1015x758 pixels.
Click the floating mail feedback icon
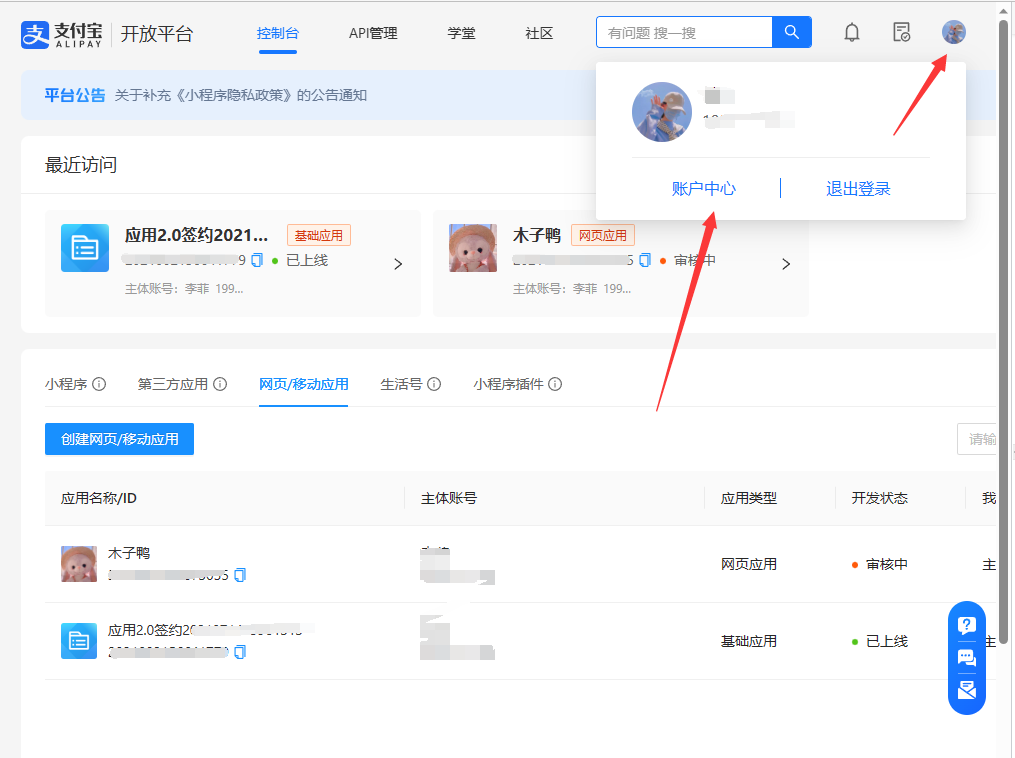point(966,690)
